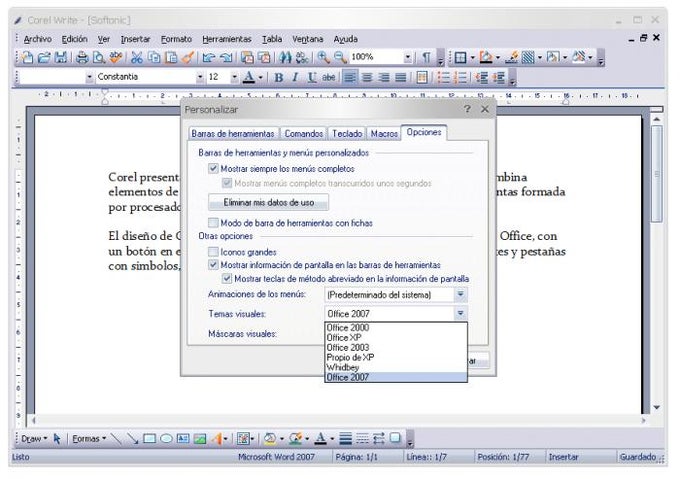Select 'Office 2000' theme from list
The width and height of the screenshot is (680, 479).
pyautogui.click(x=396, y=328)
